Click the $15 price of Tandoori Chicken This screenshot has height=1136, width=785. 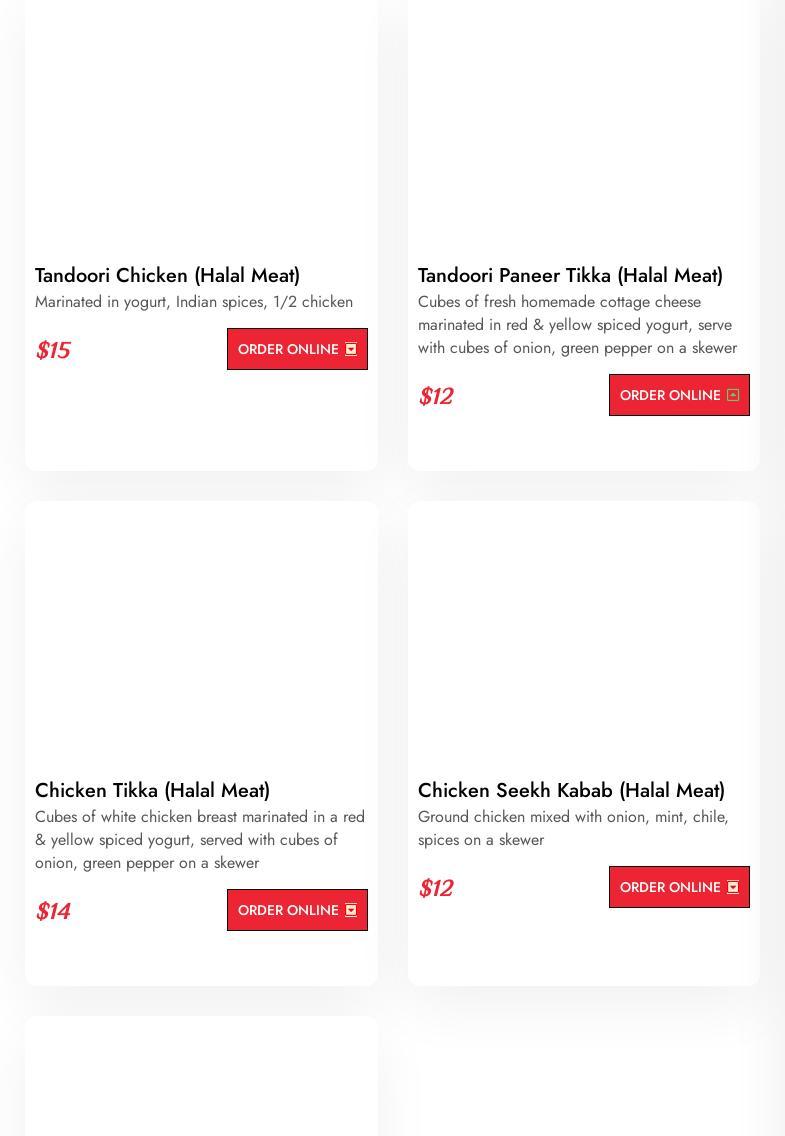52,350
